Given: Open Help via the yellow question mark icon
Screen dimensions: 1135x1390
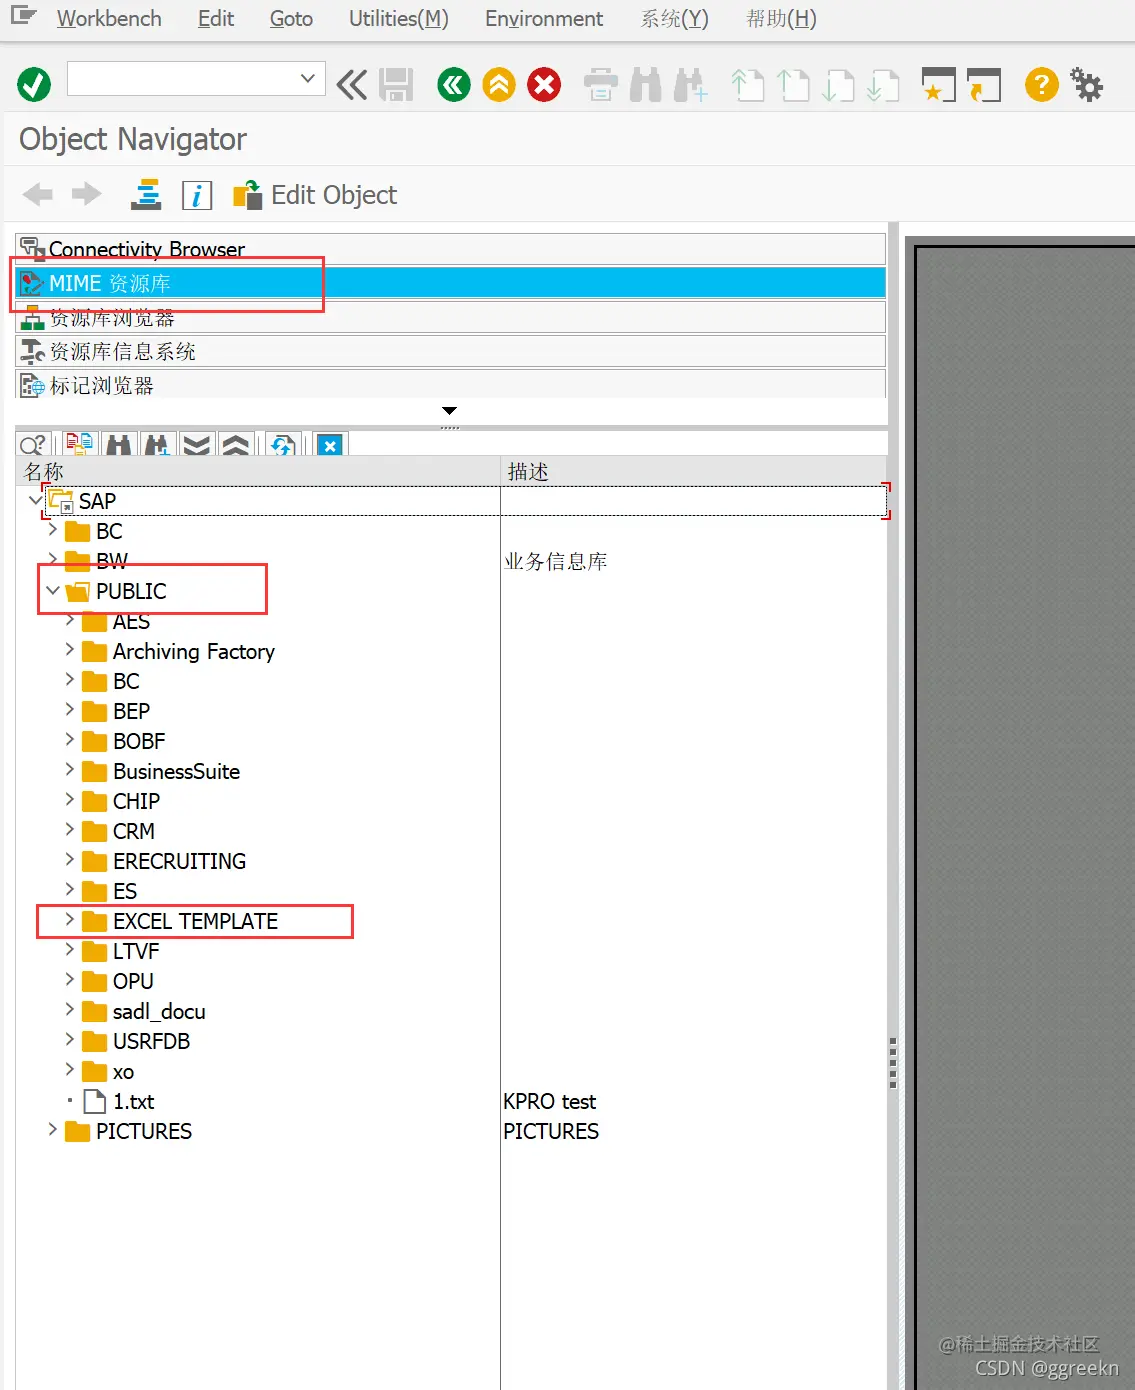Looking at the screenshot, I should point(1041,85).
